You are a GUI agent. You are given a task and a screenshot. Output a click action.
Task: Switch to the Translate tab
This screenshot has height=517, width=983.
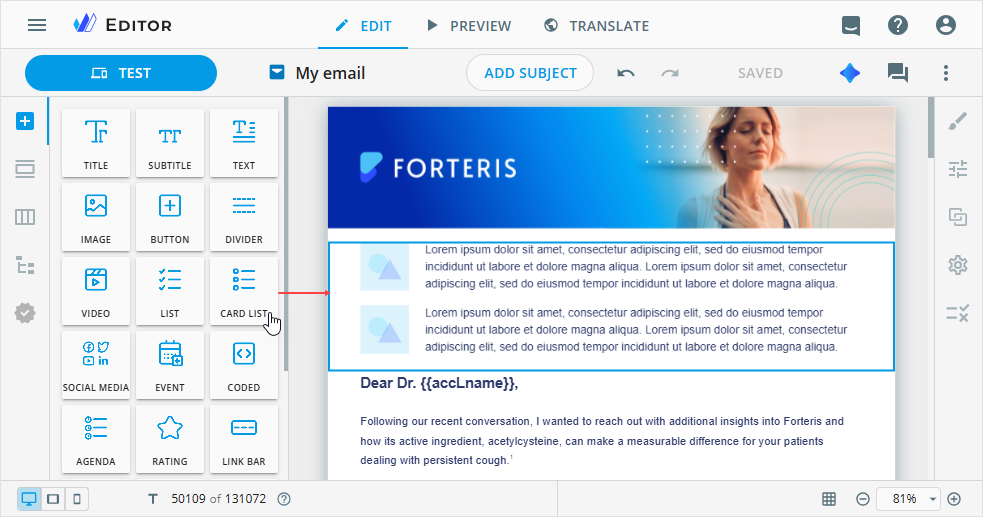(596, 26)
